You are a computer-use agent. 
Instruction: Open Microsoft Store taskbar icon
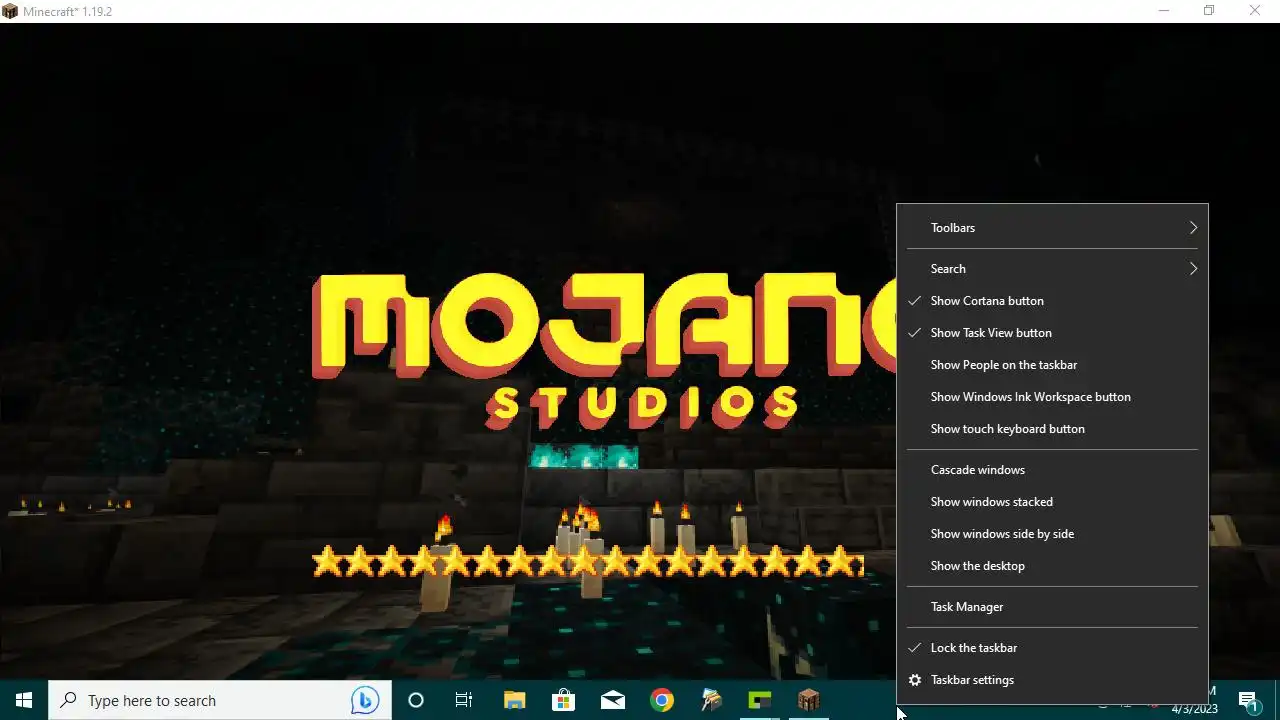point(564,700)
